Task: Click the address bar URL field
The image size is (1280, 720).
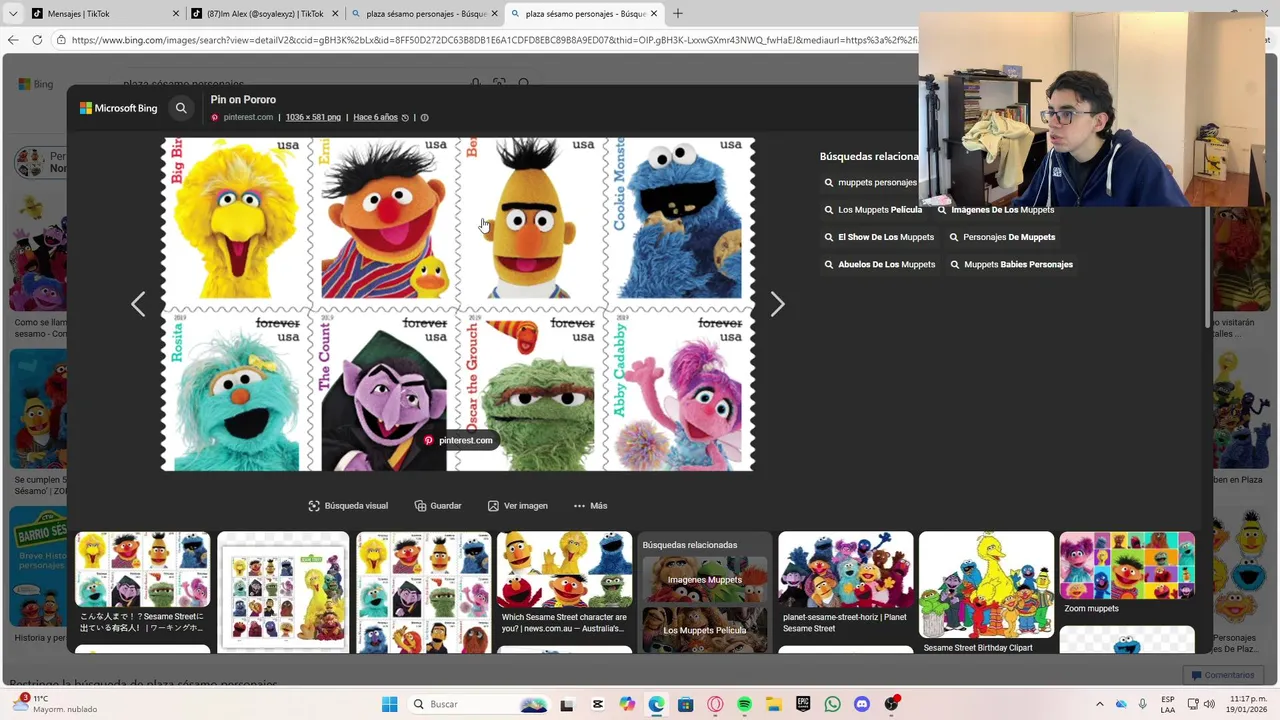Action: pos(490,40)
